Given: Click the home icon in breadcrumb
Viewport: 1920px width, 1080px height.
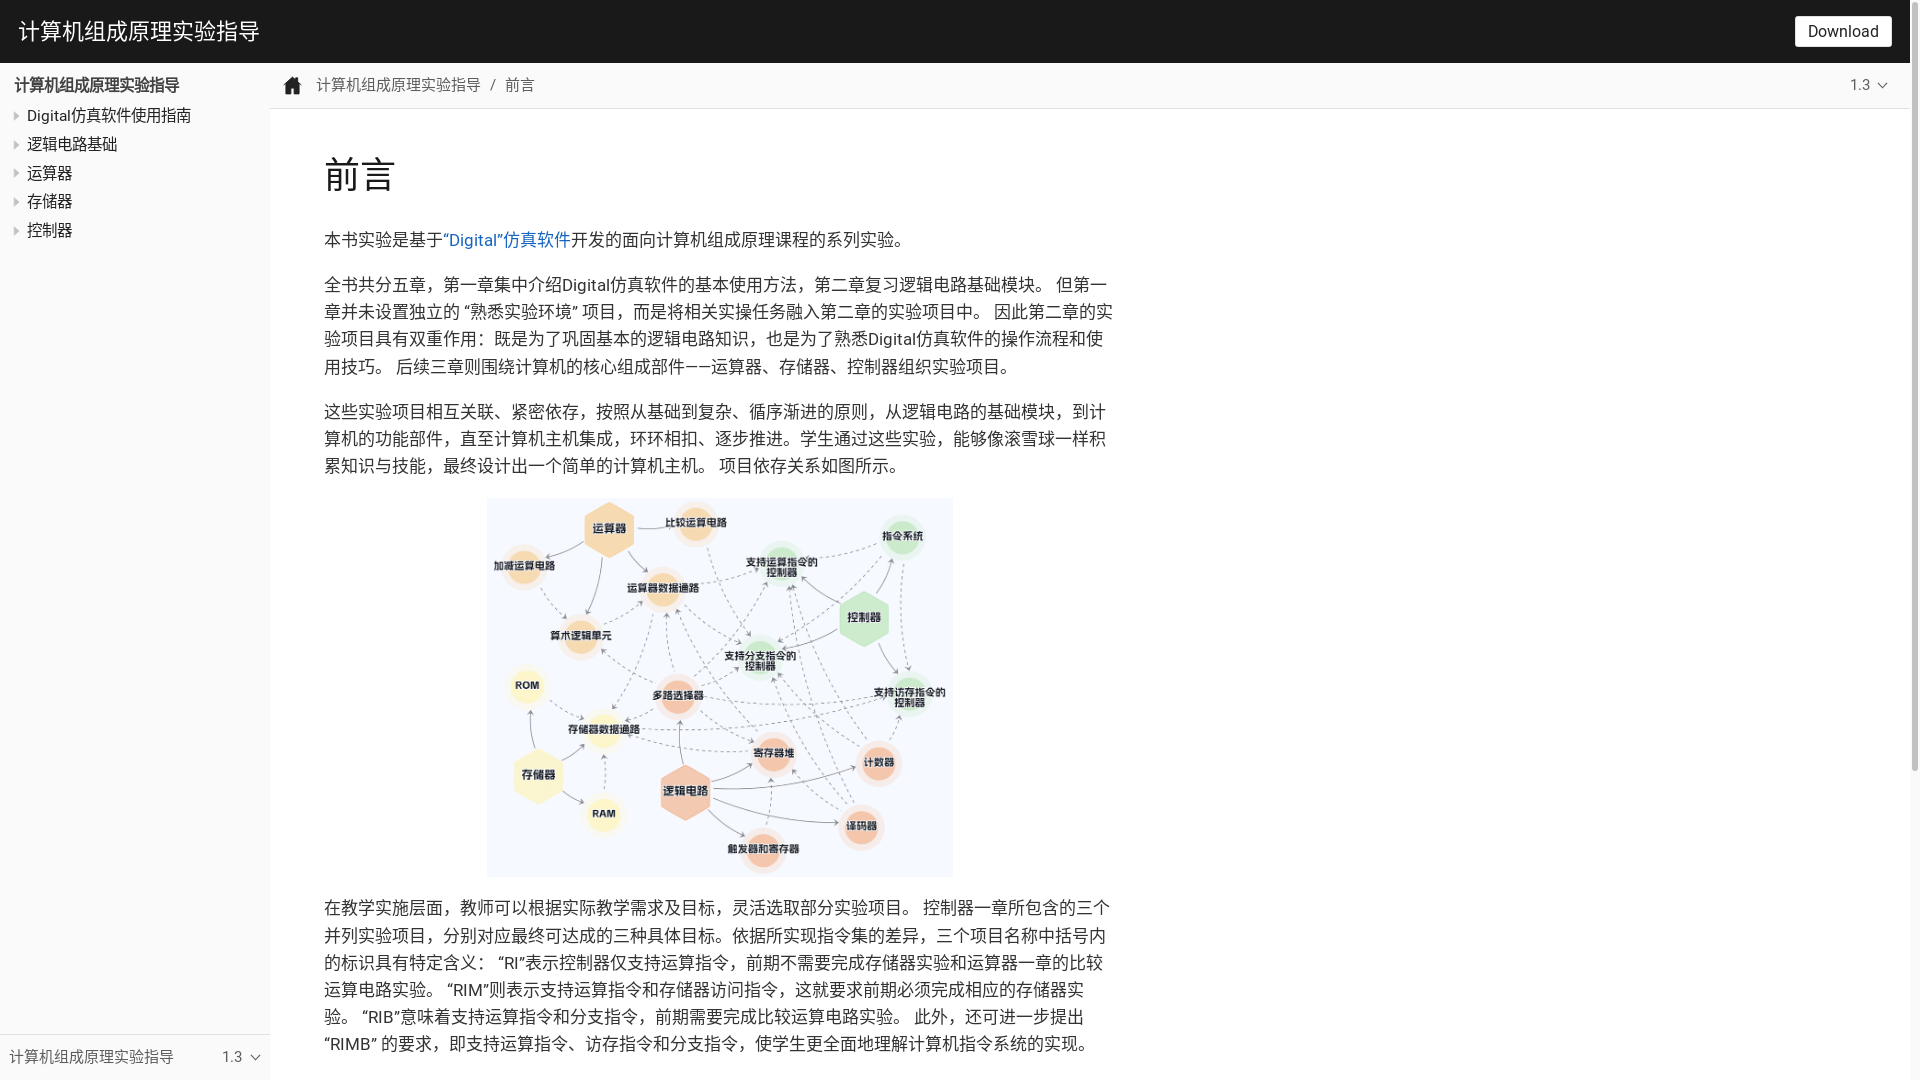Looking at the screenshot, I should [292, 86].
